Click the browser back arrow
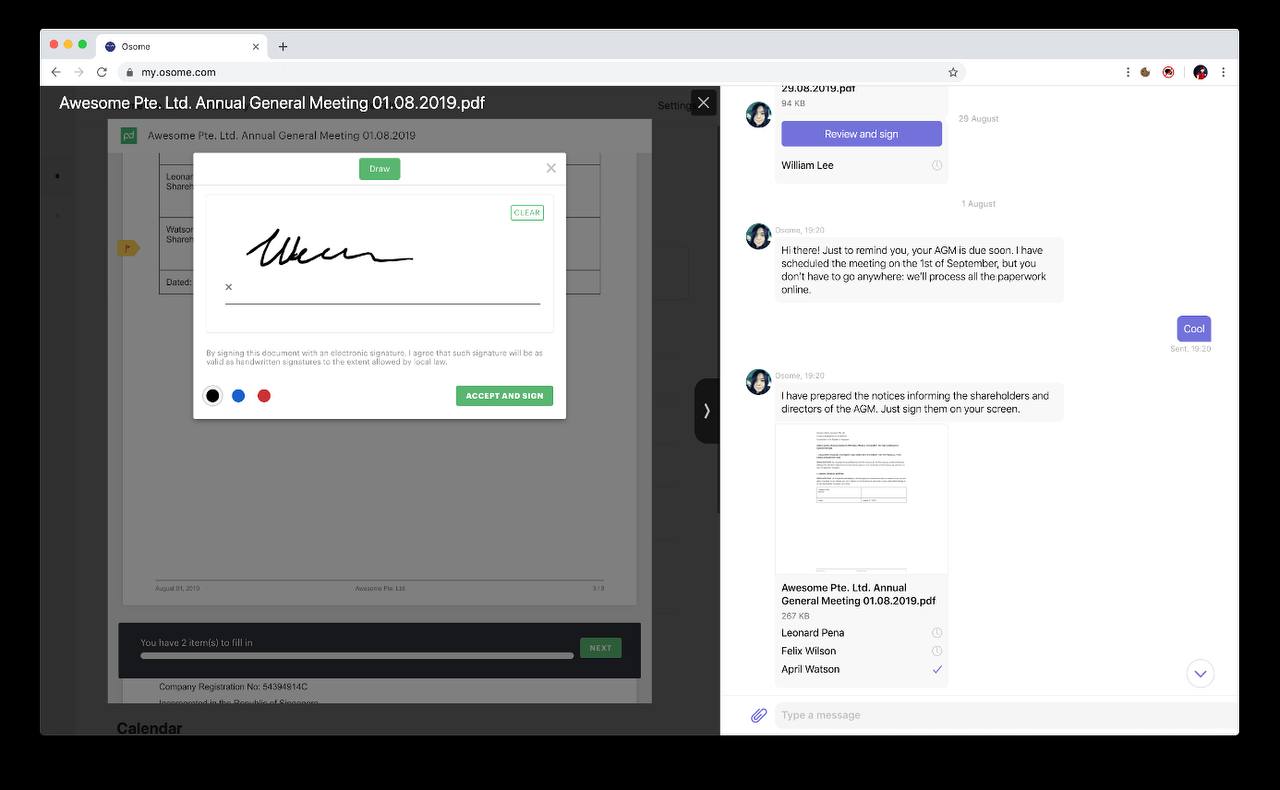Image resolution: width=1280 pixels, height=790 pixels. point(56,72)
